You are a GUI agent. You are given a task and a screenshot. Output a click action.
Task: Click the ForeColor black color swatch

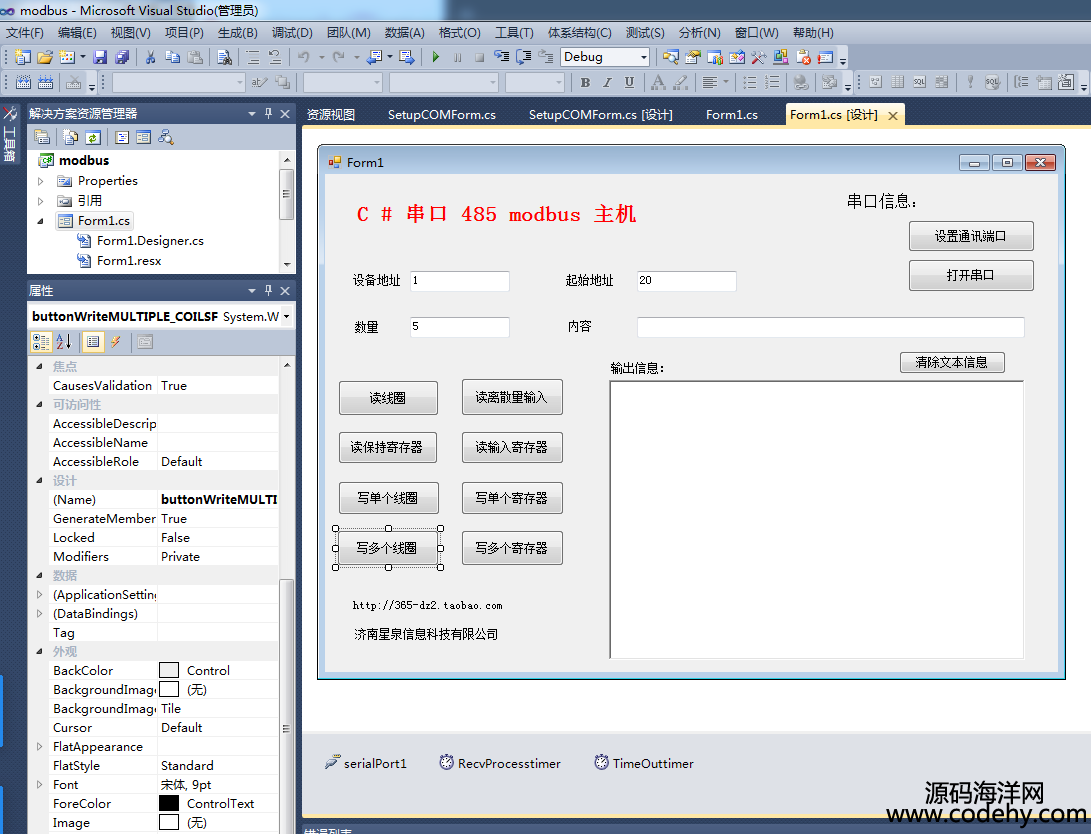coord(169,803)
